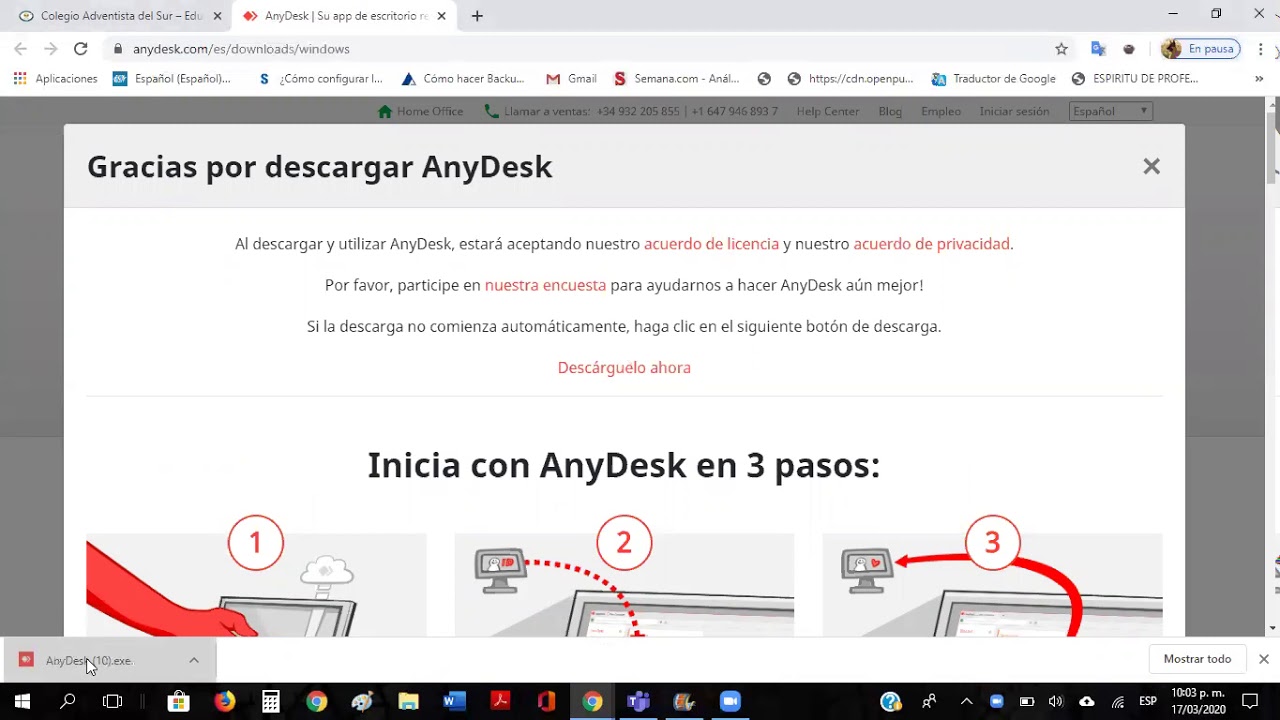The image size is (1280, 720).
Task: Open volume control in the system tray
Action: click(1056, 701)
